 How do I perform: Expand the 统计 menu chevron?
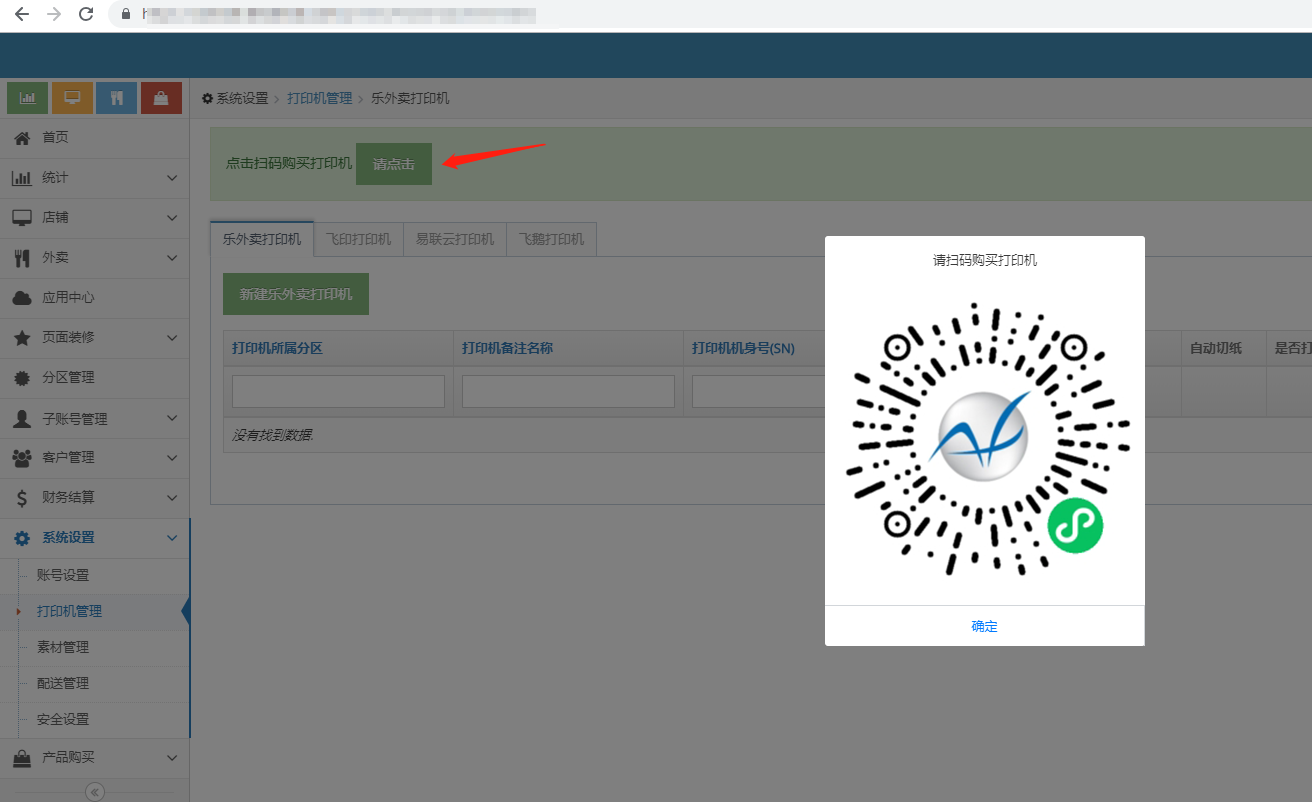coord(172,178)
